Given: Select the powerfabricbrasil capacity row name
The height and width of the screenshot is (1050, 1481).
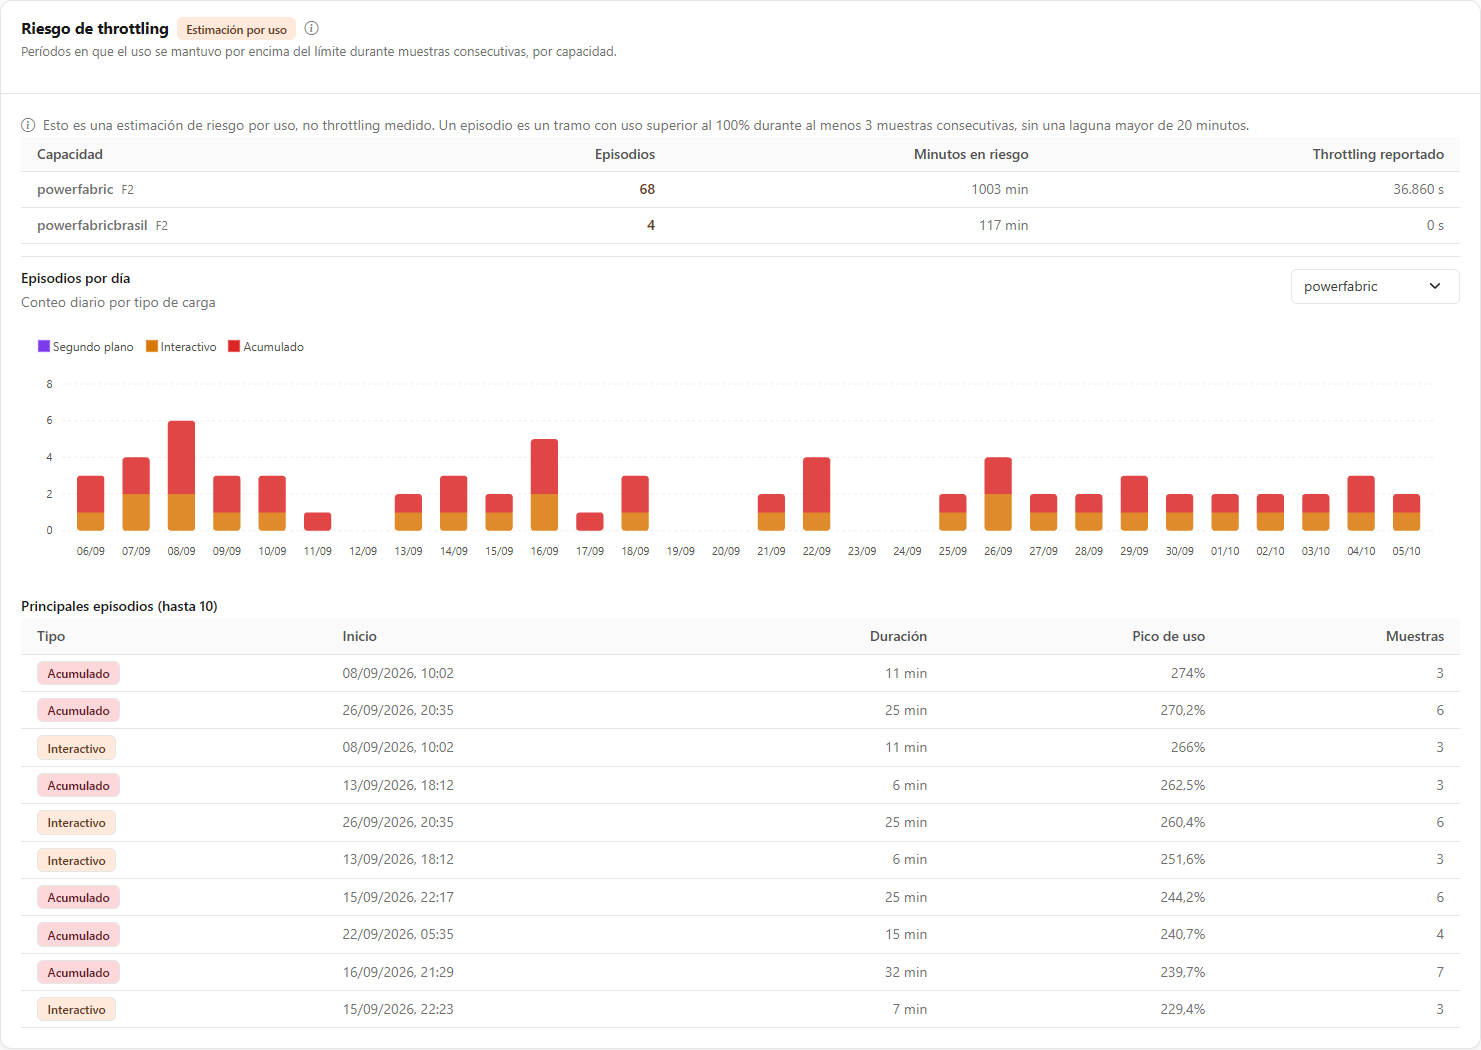Looking at the screenshot, I should pos(92,225).
